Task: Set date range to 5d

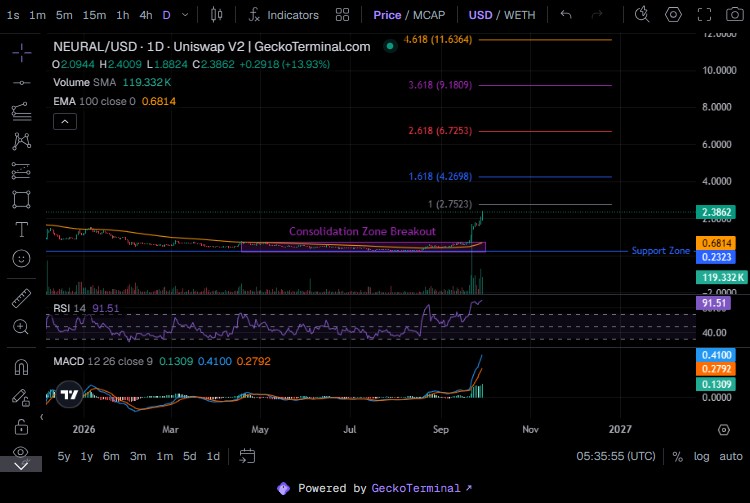Action: pos(189,456)
